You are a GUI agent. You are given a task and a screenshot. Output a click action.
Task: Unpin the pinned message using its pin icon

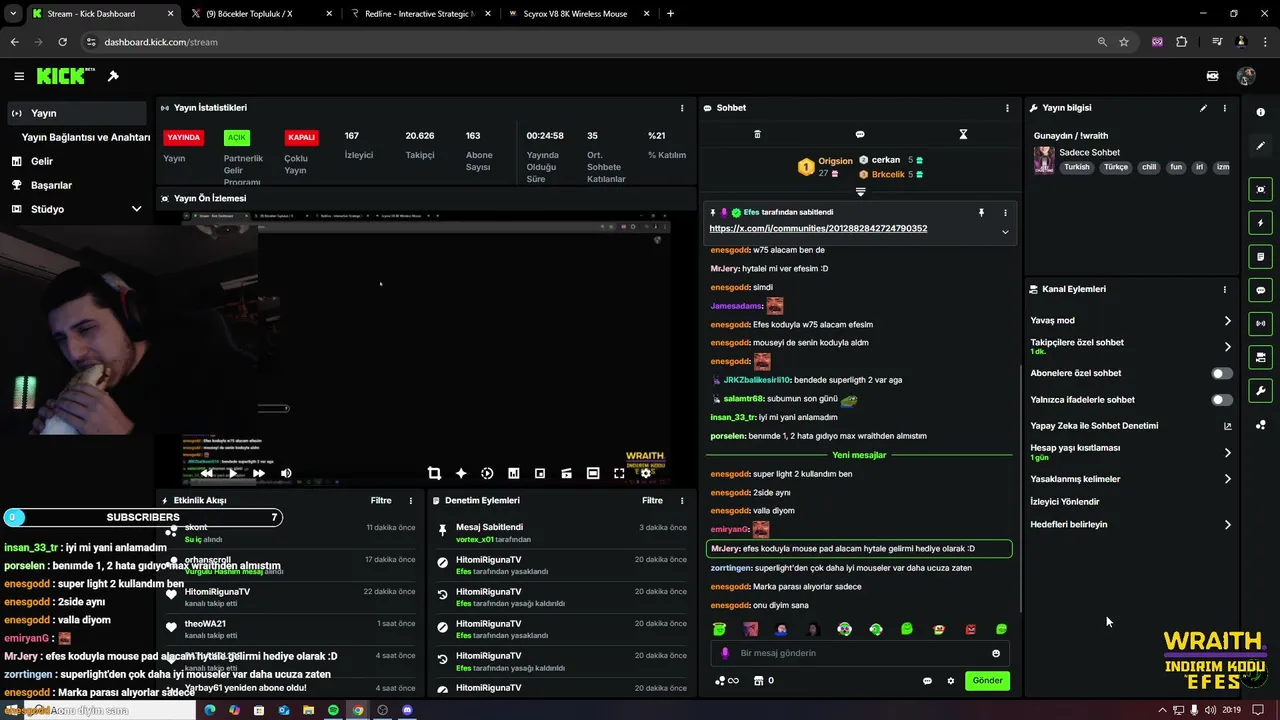pyautogui.click(x=981, y=213)
